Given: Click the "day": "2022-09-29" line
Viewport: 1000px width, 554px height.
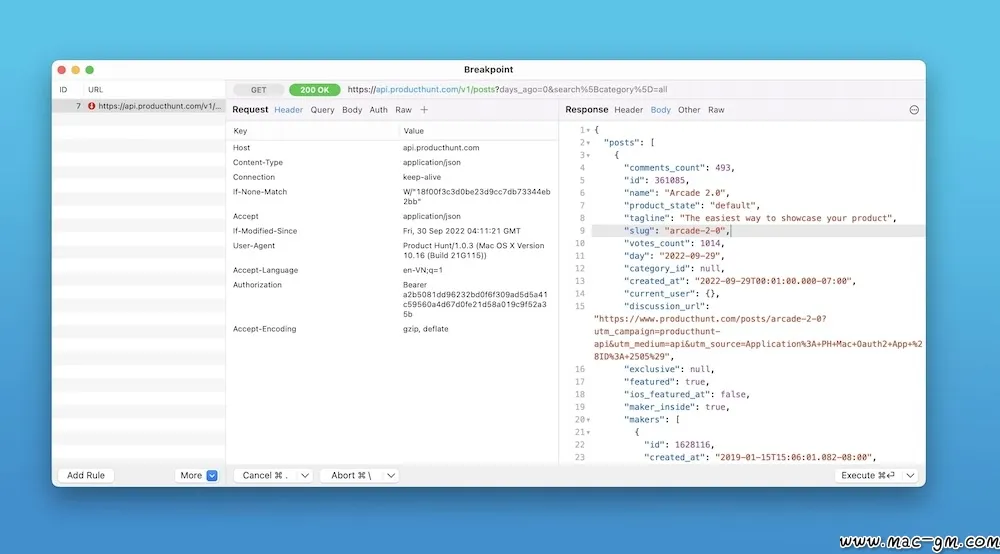Looking at the screenshot, I should tap(674, 256).
